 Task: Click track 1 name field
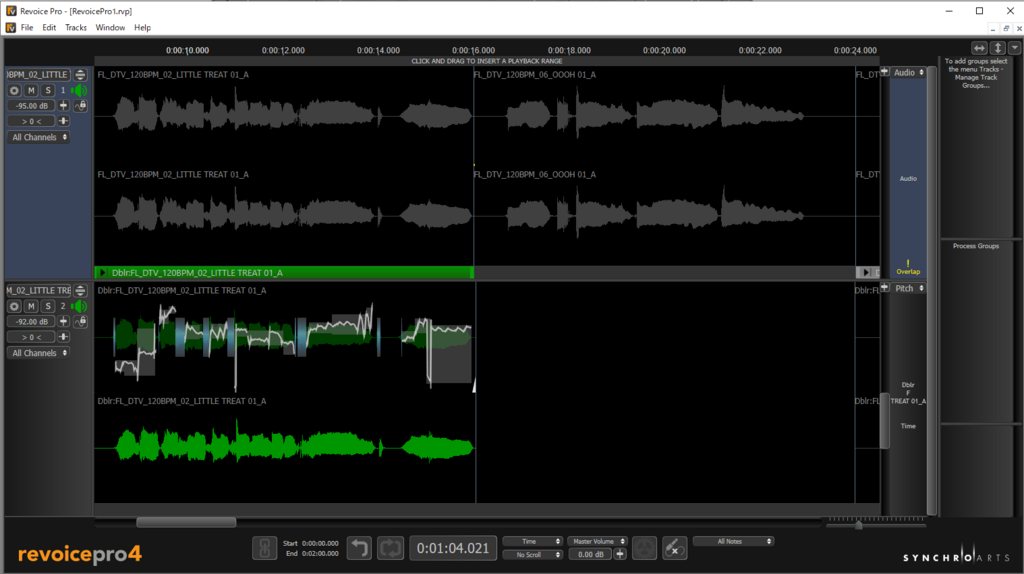point(38,74)
